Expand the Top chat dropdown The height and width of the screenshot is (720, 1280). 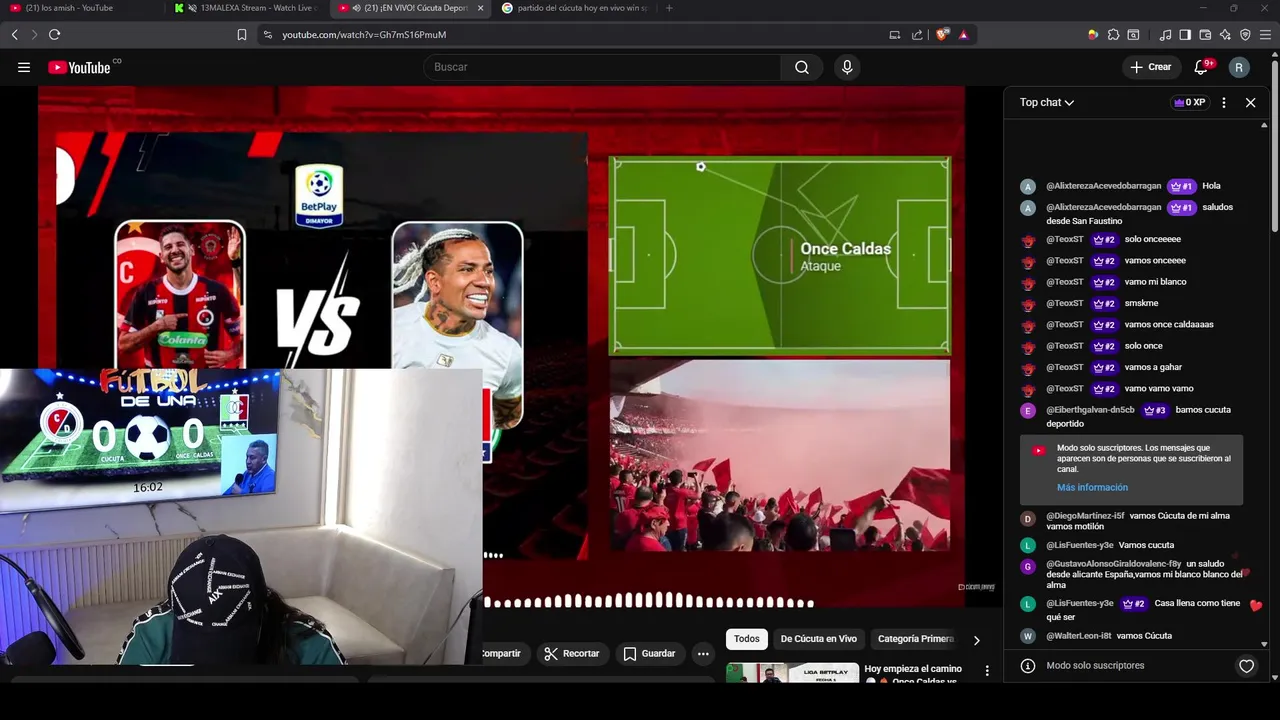(1047, 102)
